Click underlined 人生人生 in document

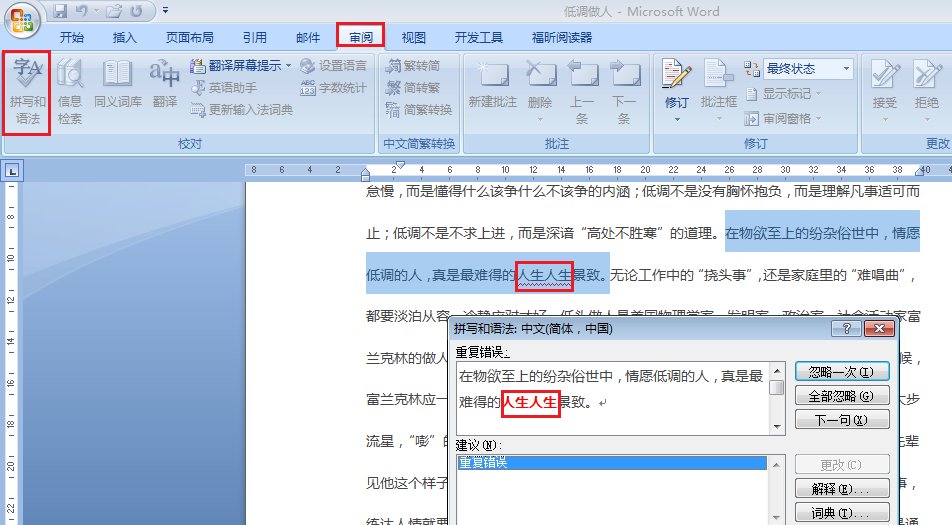coord(544,276)
